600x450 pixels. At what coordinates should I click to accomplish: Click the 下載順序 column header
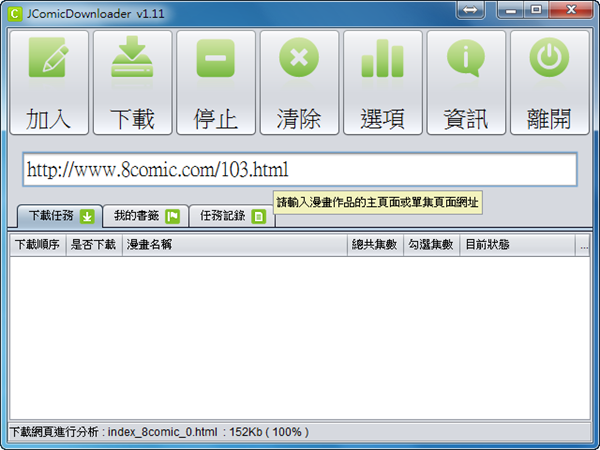tap(38, 245)
